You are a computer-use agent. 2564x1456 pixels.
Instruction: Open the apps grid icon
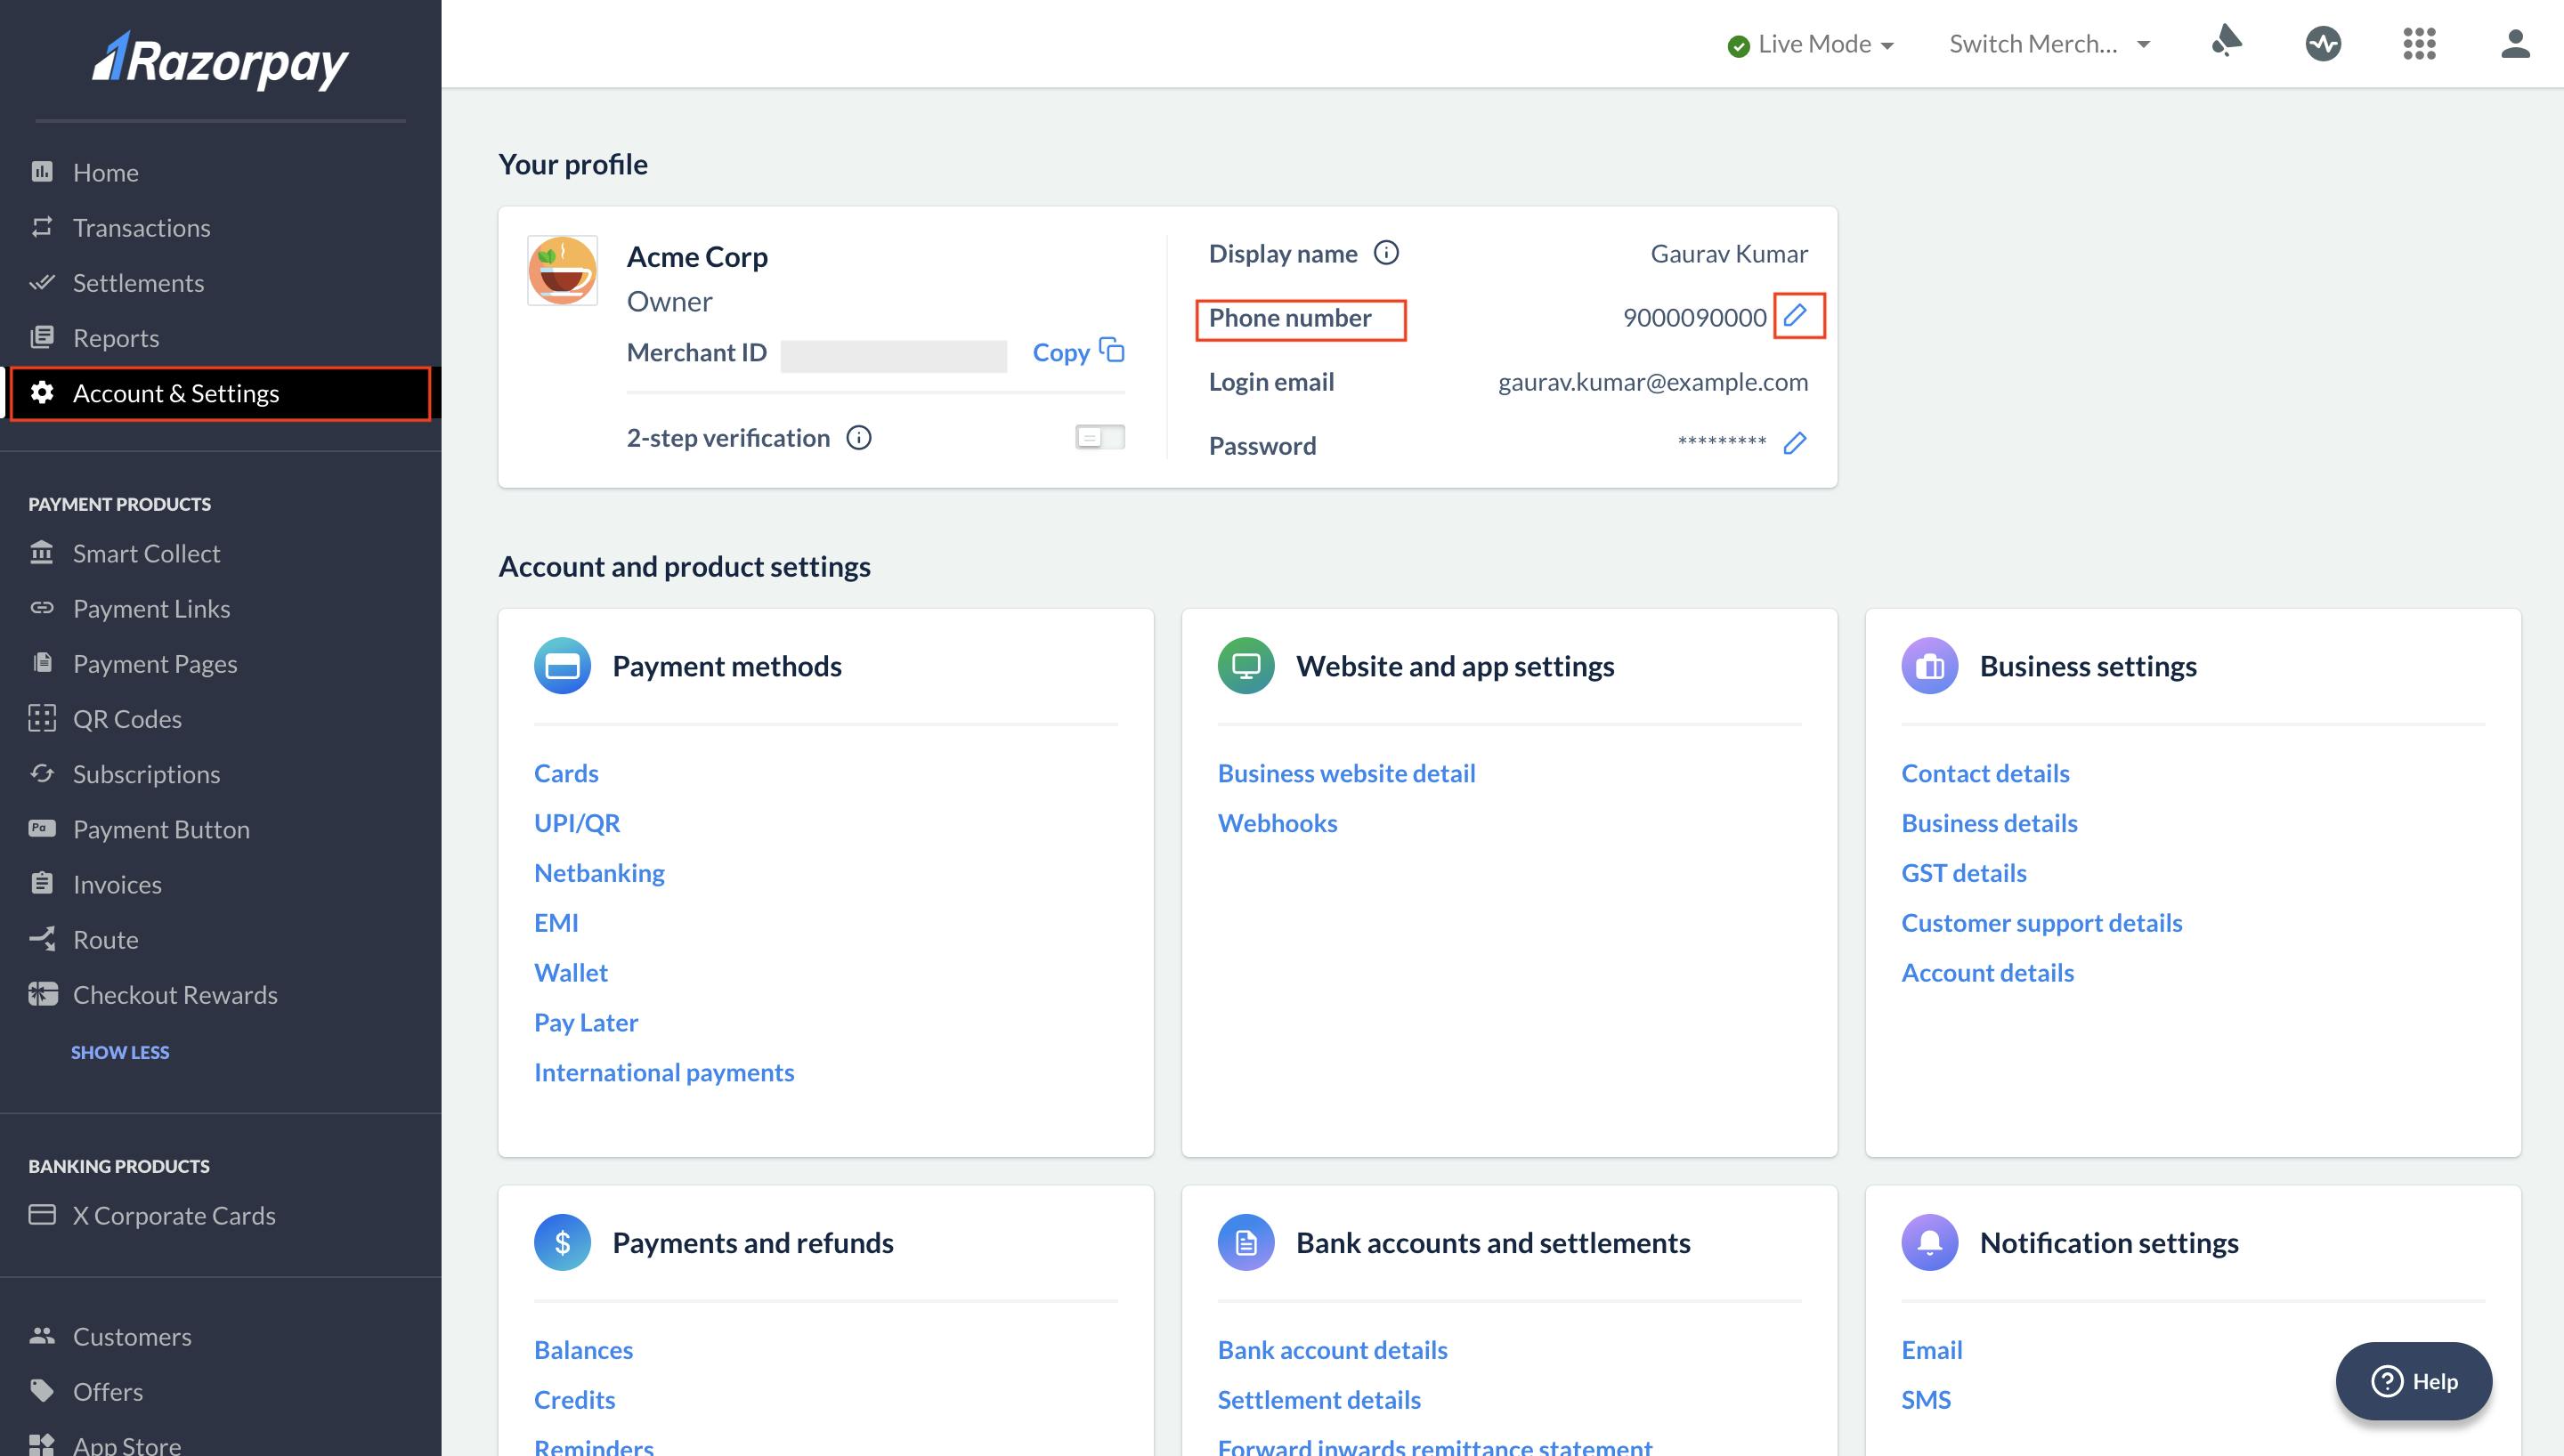click(2418, 44)
